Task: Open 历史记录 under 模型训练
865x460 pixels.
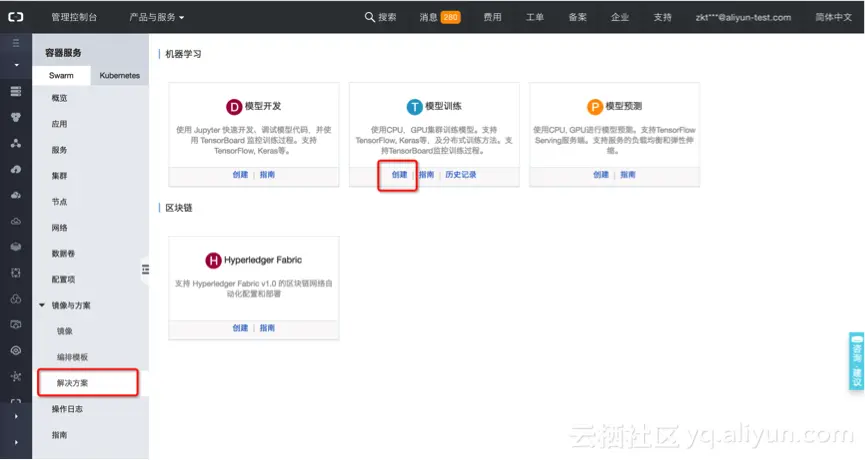Action: (x=461, y=175)
